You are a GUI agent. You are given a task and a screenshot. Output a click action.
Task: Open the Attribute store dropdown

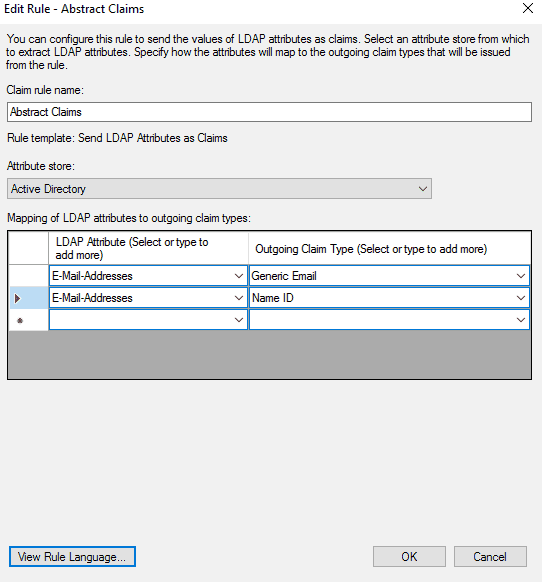pos(219,189)
